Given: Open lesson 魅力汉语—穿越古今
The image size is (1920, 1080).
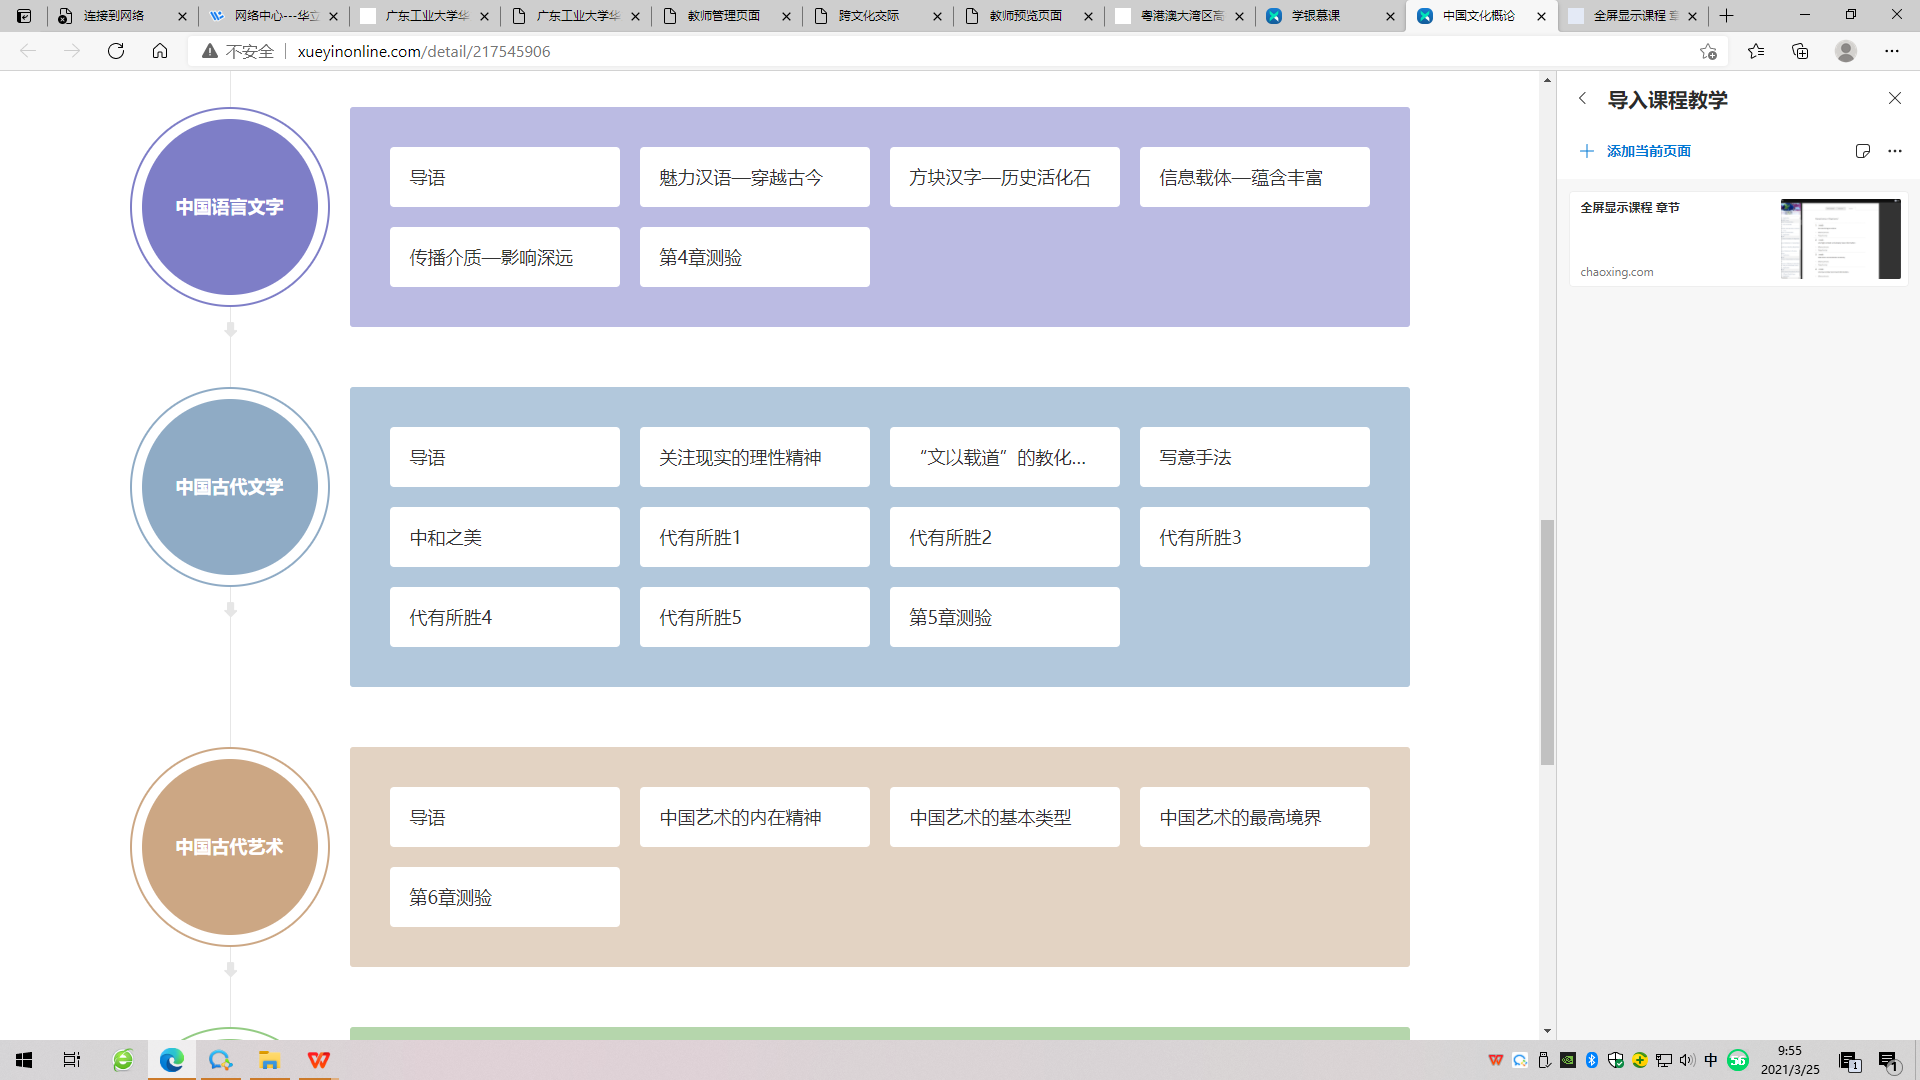Looking at the screenshot, I should pyautogui.click(x=754, y=177).
